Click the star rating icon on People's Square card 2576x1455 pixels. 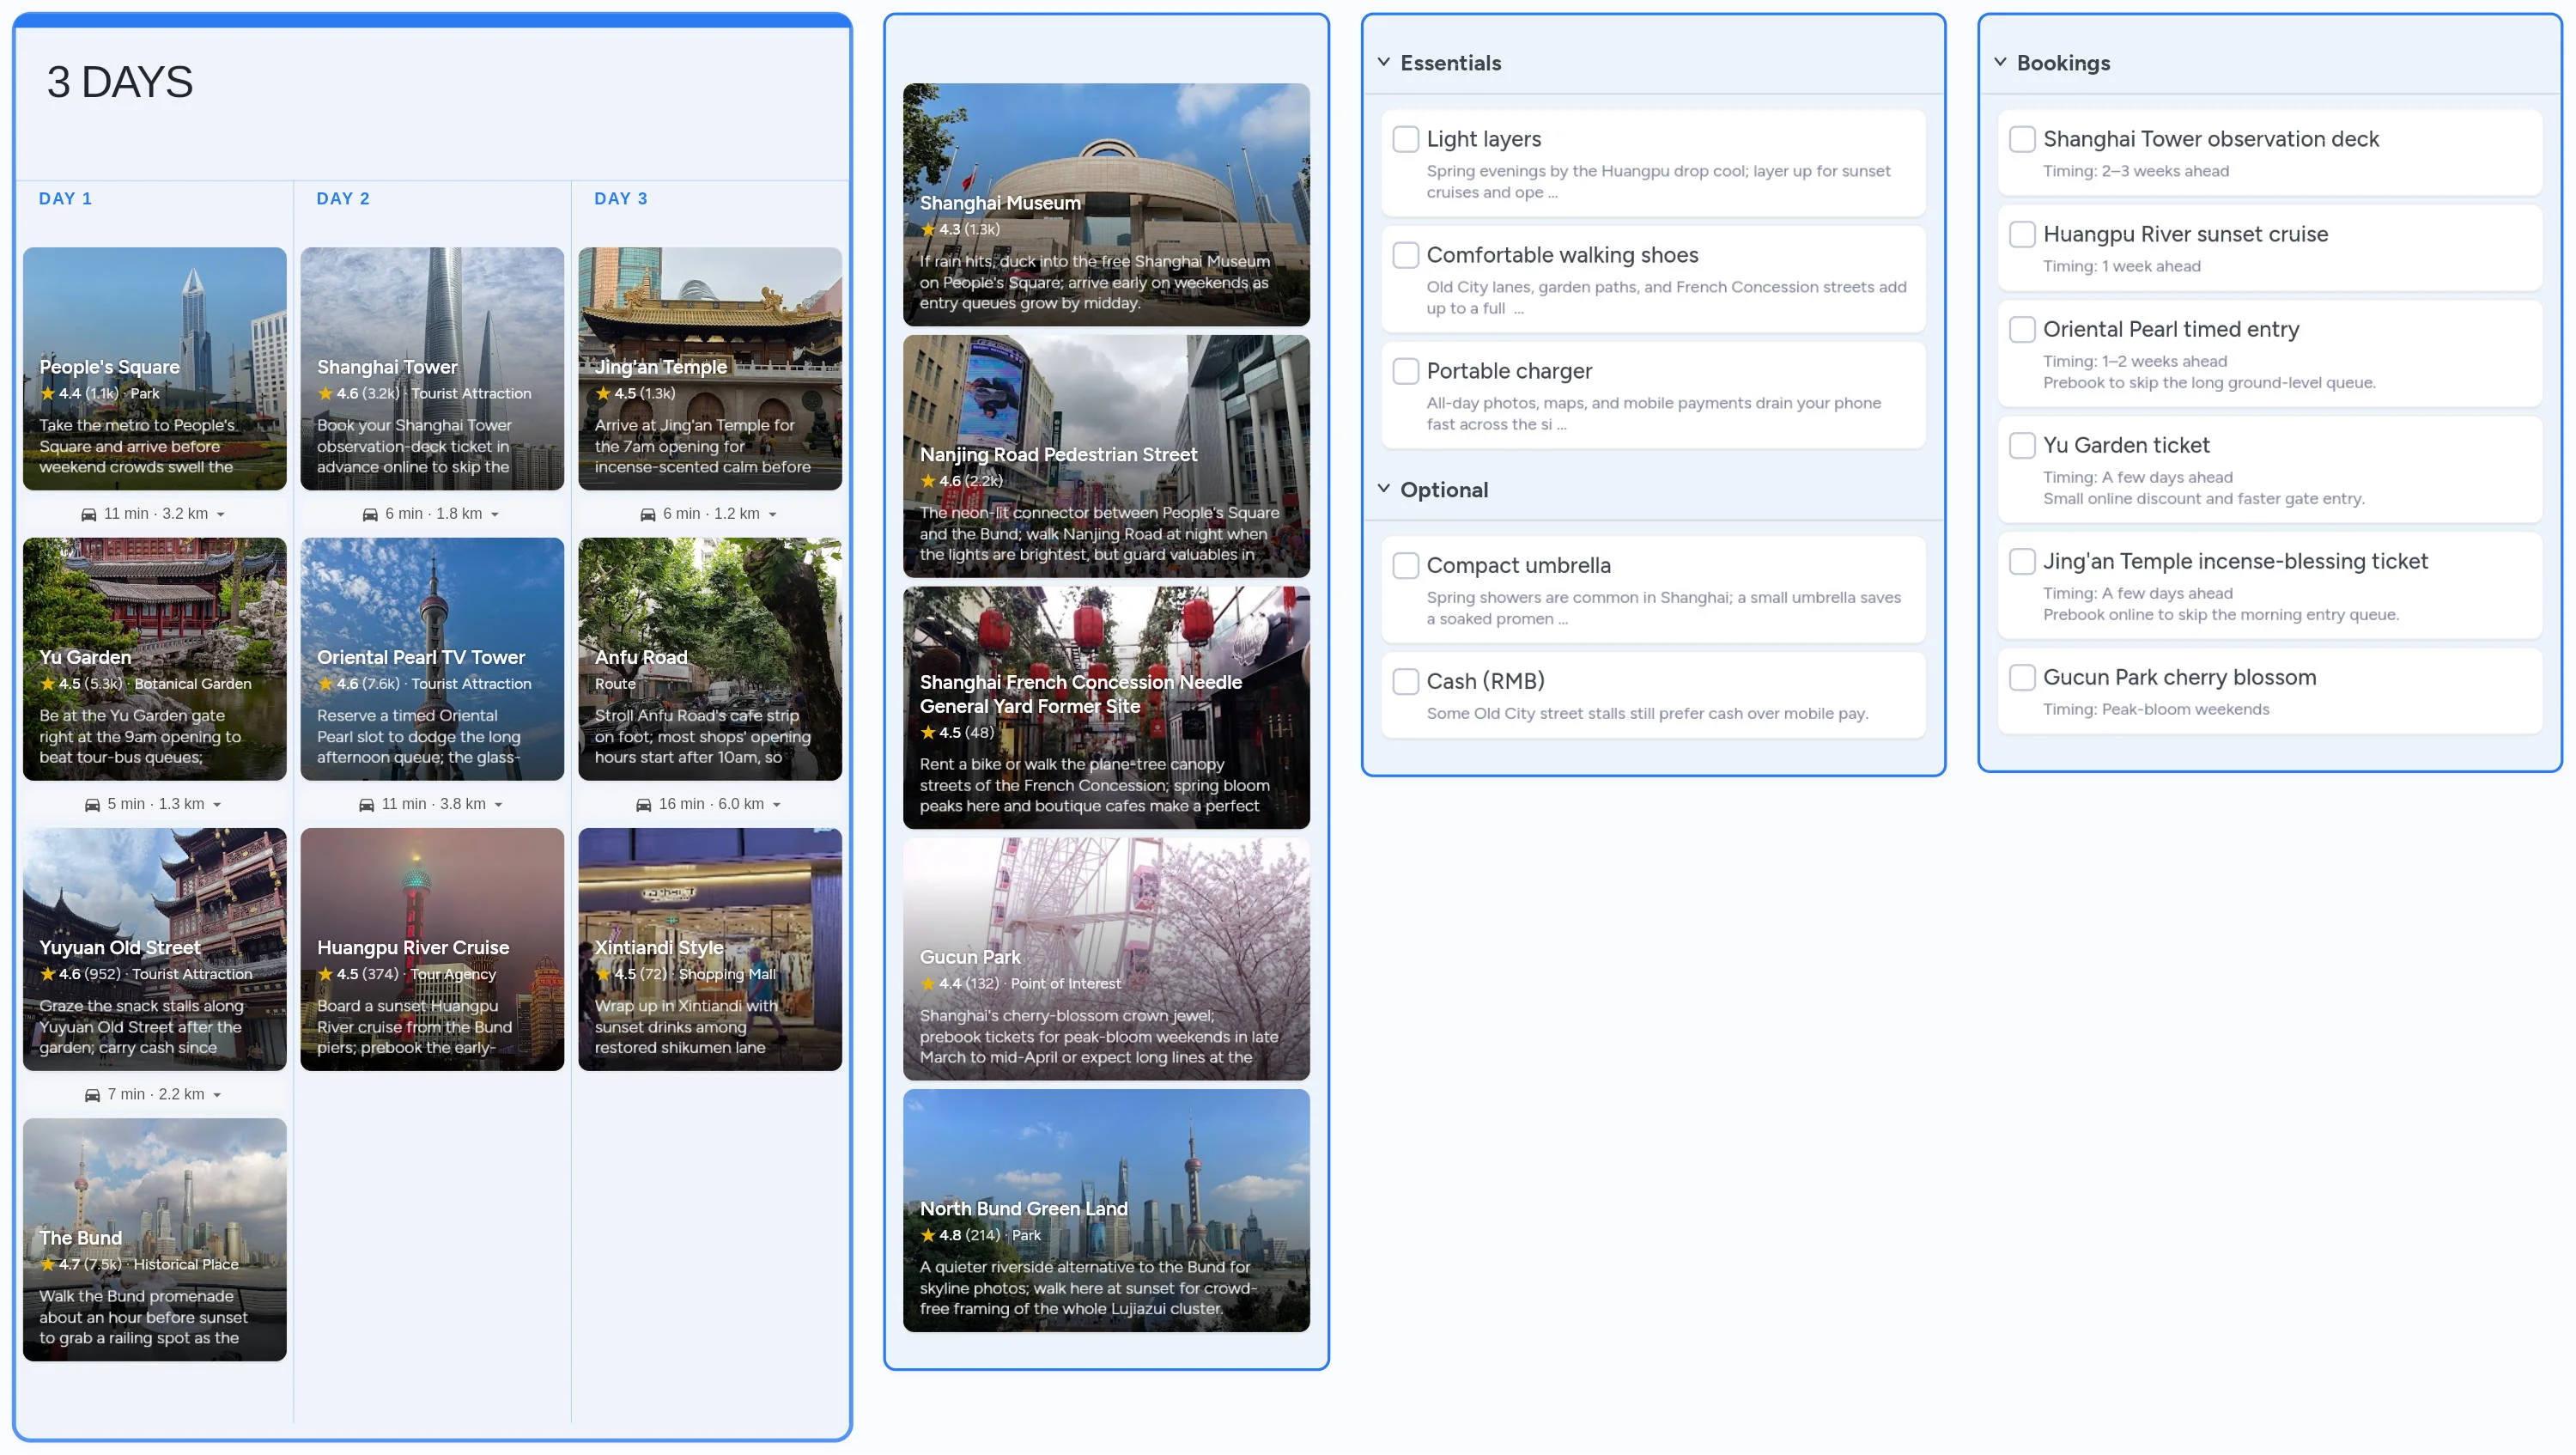(47, 394)
